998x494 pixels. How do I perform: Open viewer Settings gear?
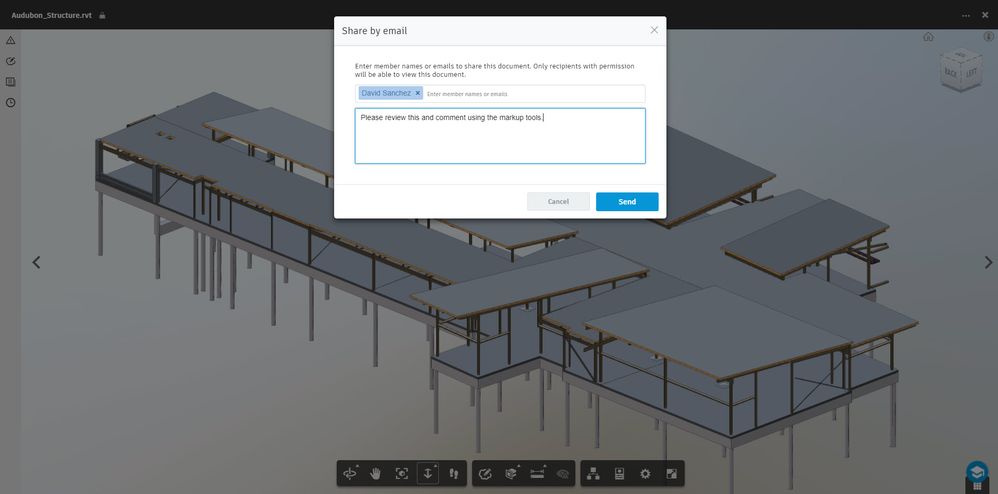pos(645,473)
